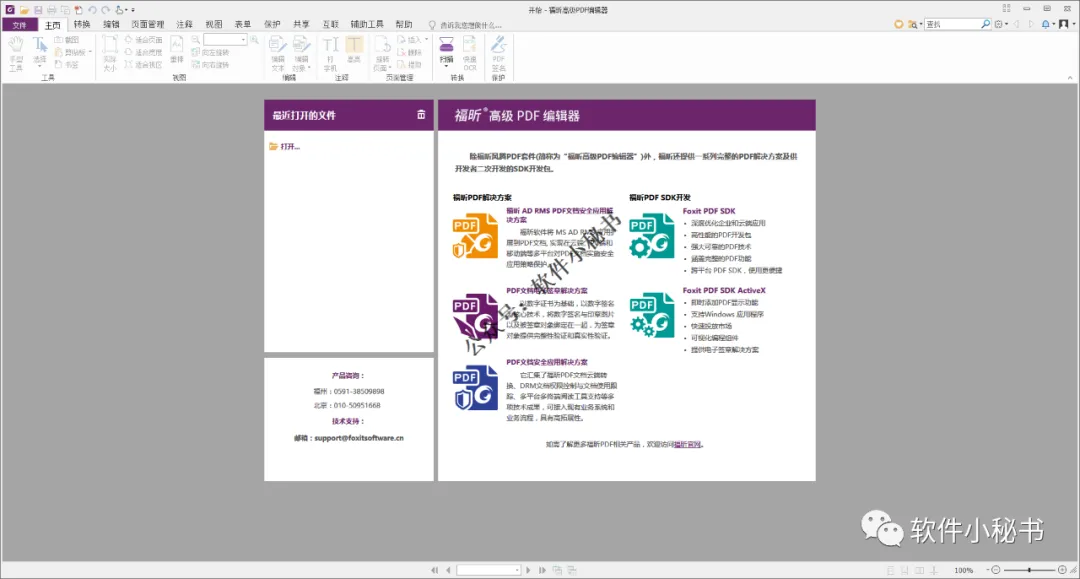Click the Rotate Pages (旋转页面) icon
Screen dimensions: 1080x579
pyautogui.click(x=382, y=54)
